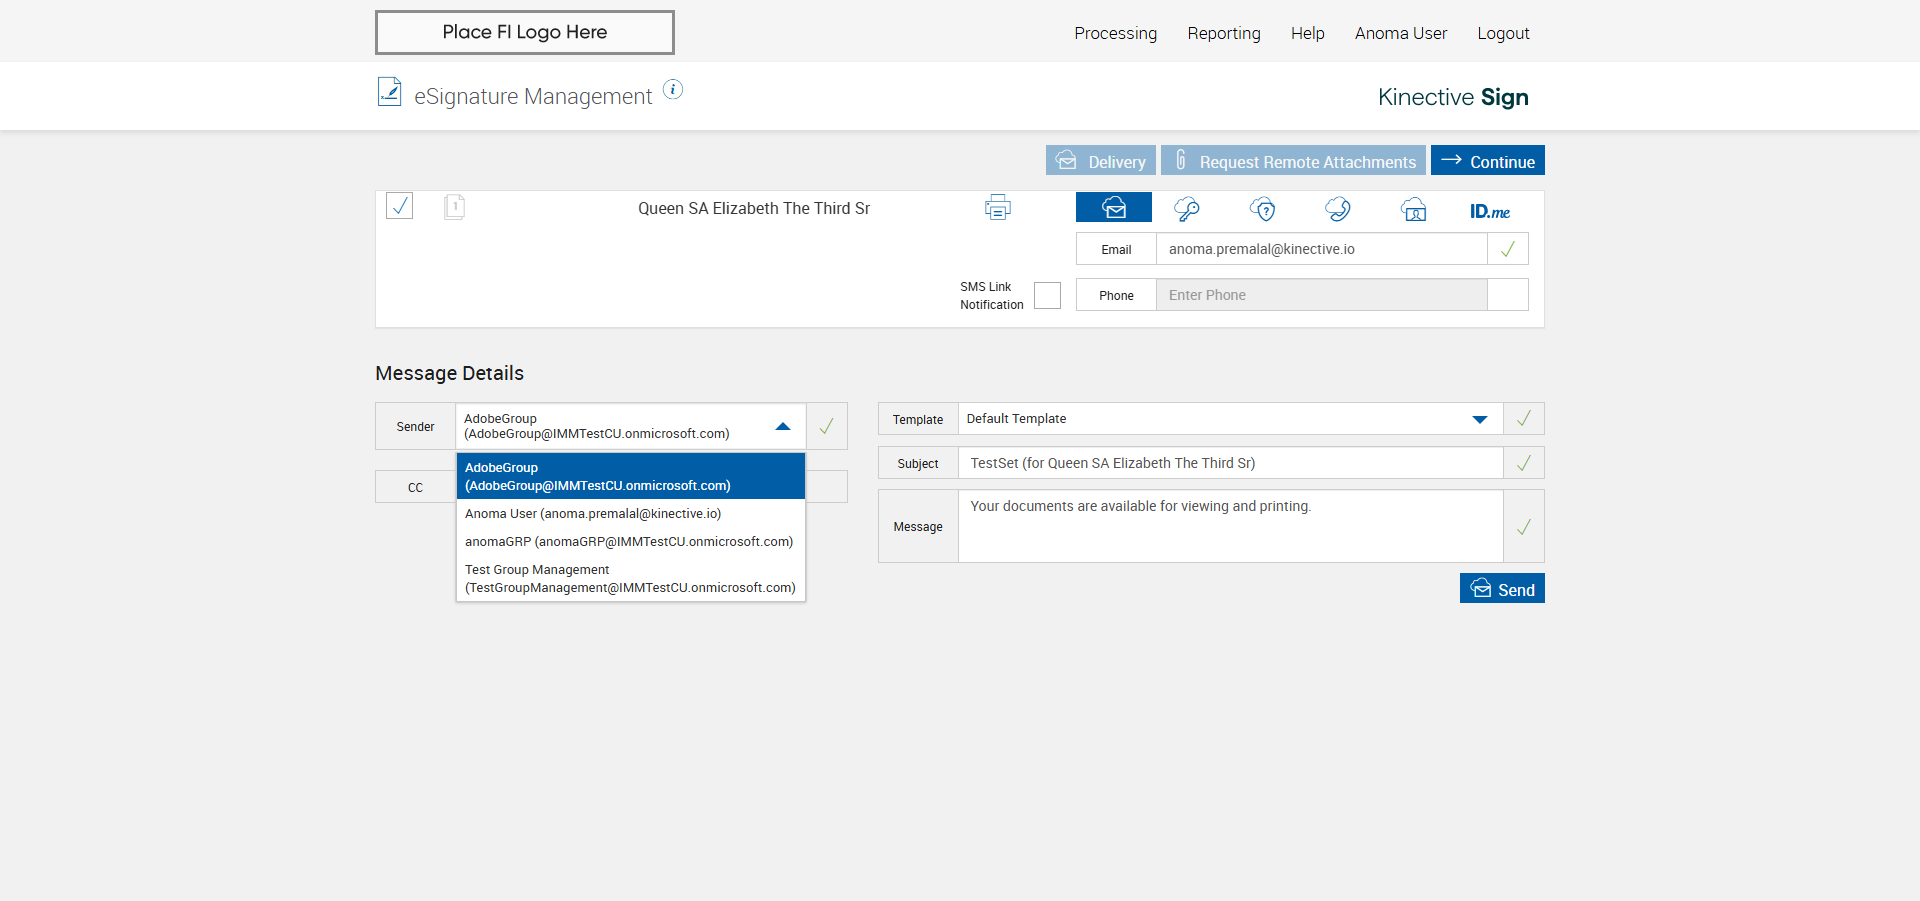Image resolution: width=1920 pixels, height=901 pixels.
Task: Click into the Subject text field
Action: pyautogui.click(x=1230, y=463)
